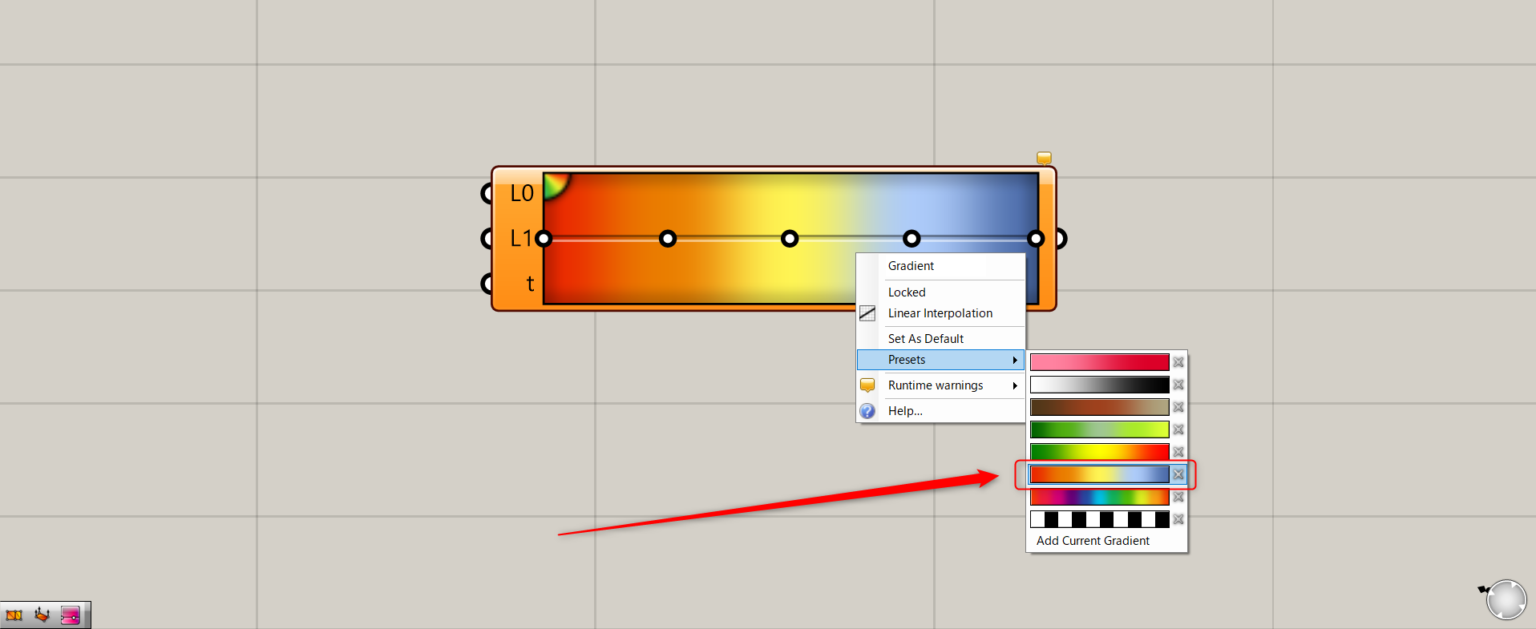Click the middle point-surface icon in the bottom toolbar
This screenshot has width=1536, height=629.
tap(42, 615)
